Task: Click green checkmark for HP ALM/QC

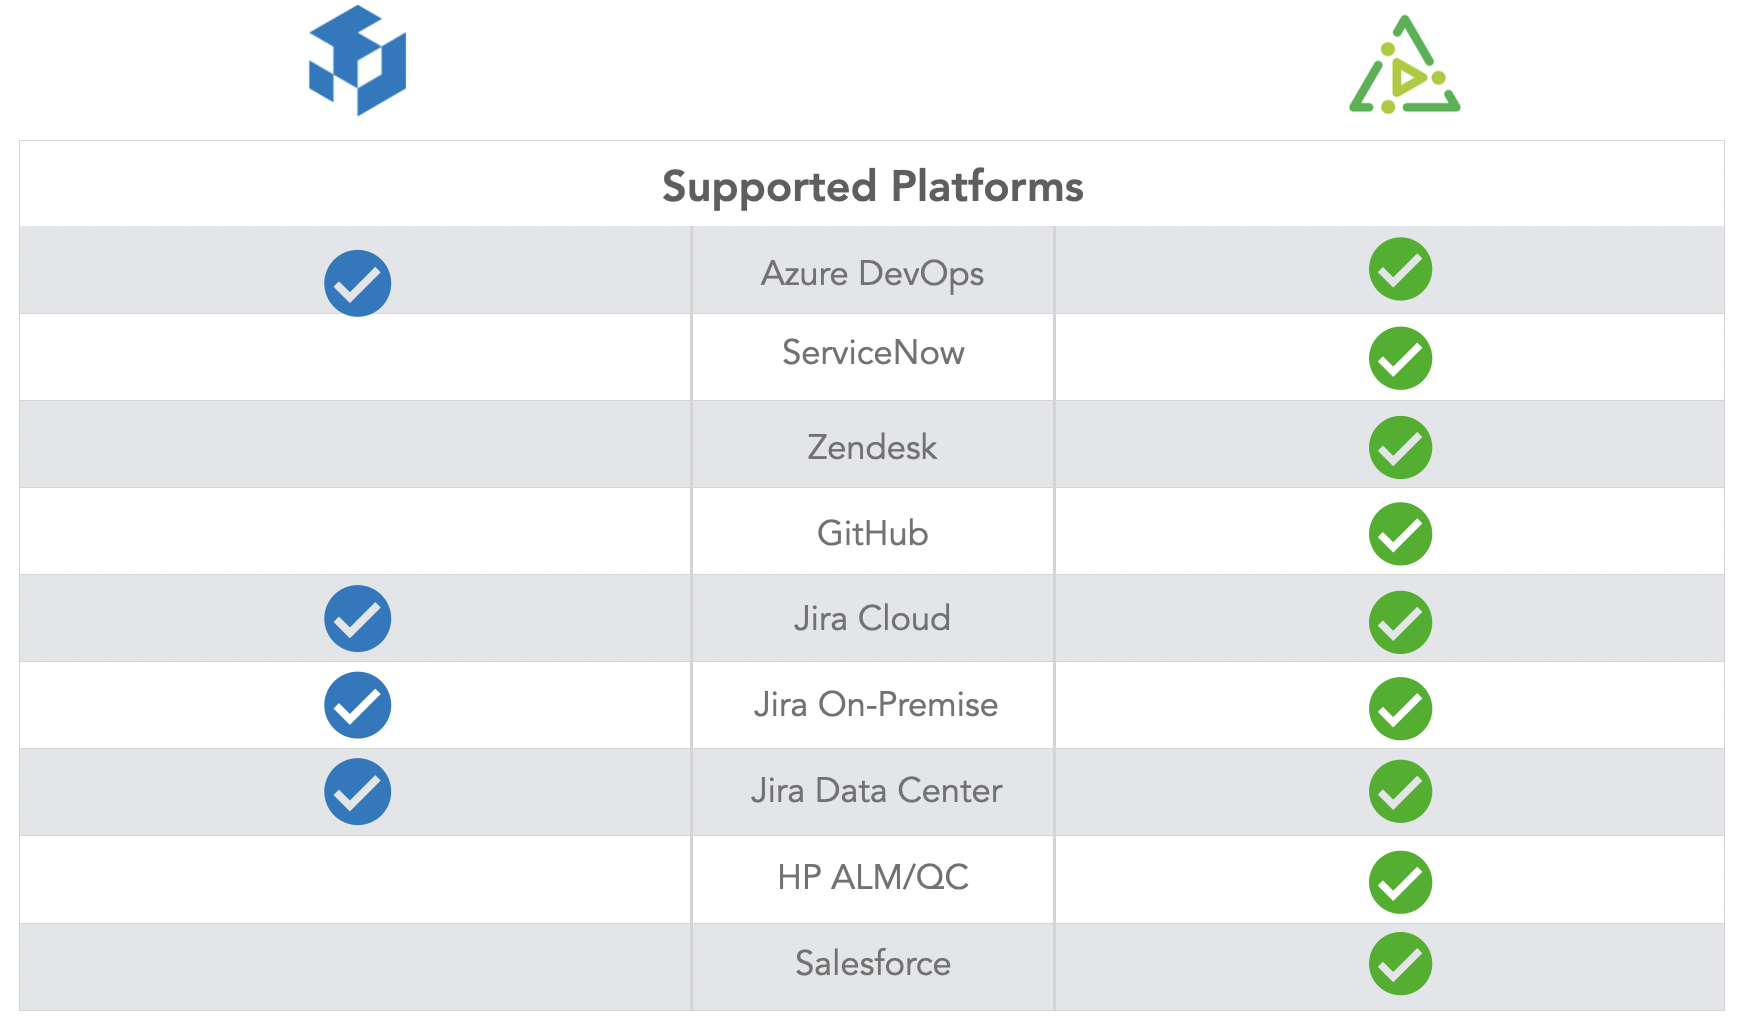Action: [x=1400, y=882]
